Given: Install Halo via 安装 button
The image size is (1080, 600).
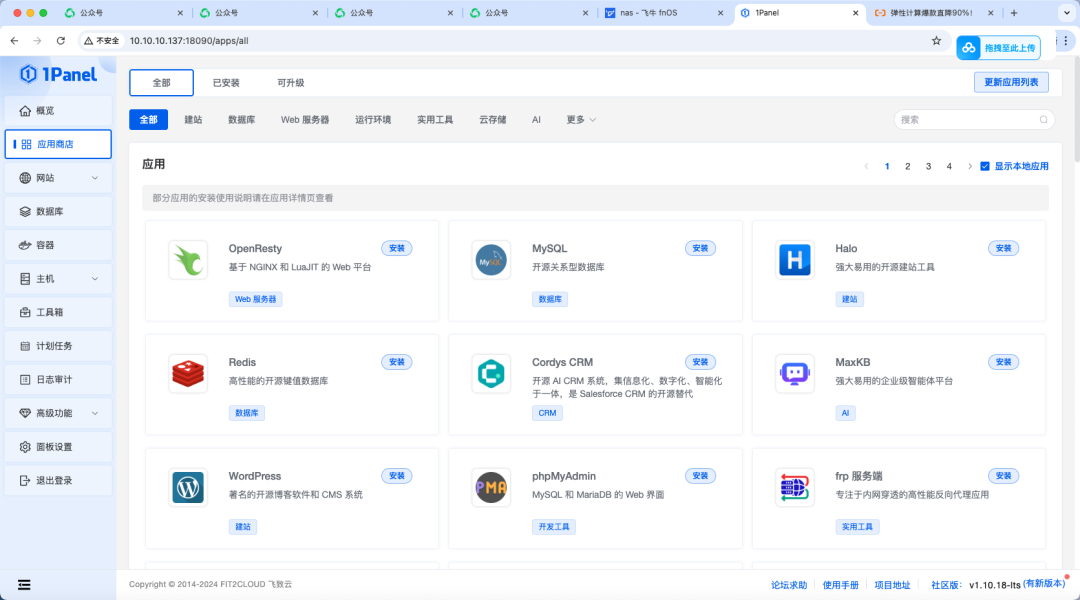Looking at the screenshot, I should click(1004, 249).
